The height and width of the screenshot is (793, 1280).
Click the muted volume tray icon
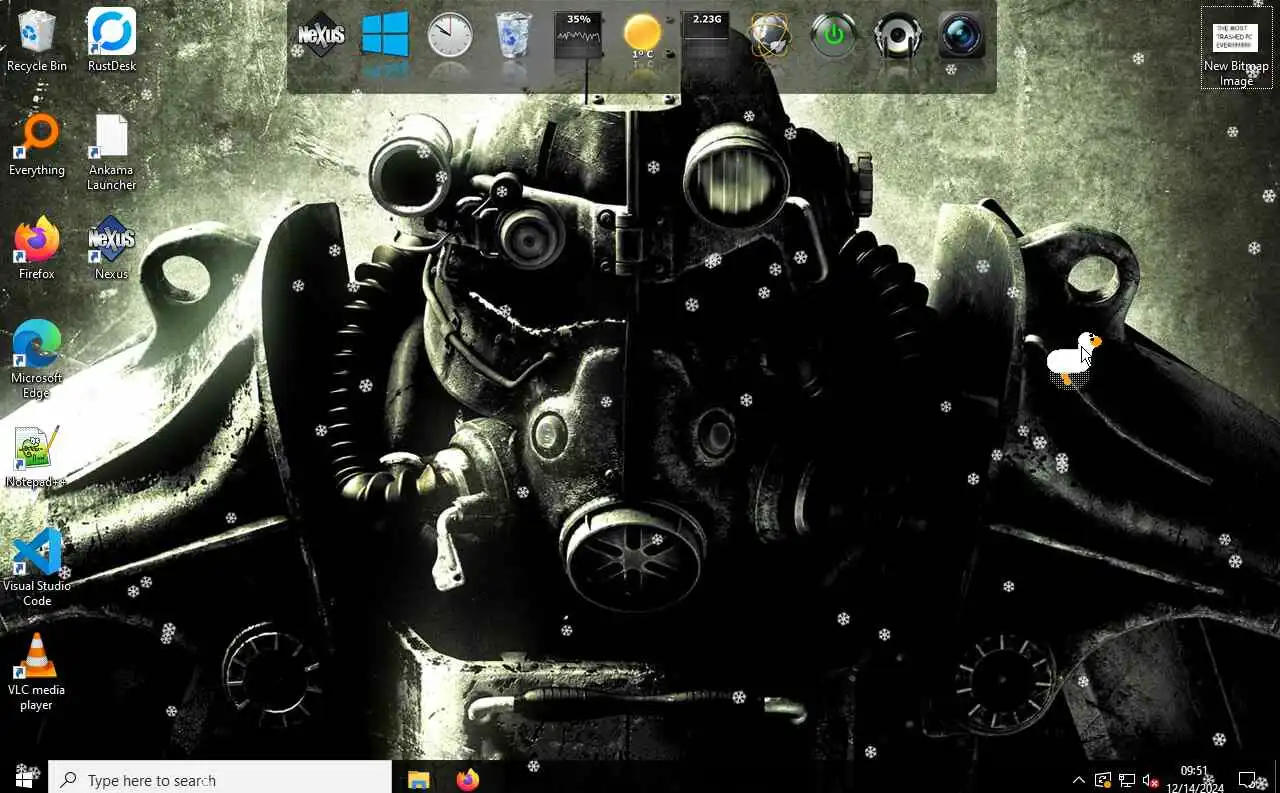click(x=1150, y=780)
